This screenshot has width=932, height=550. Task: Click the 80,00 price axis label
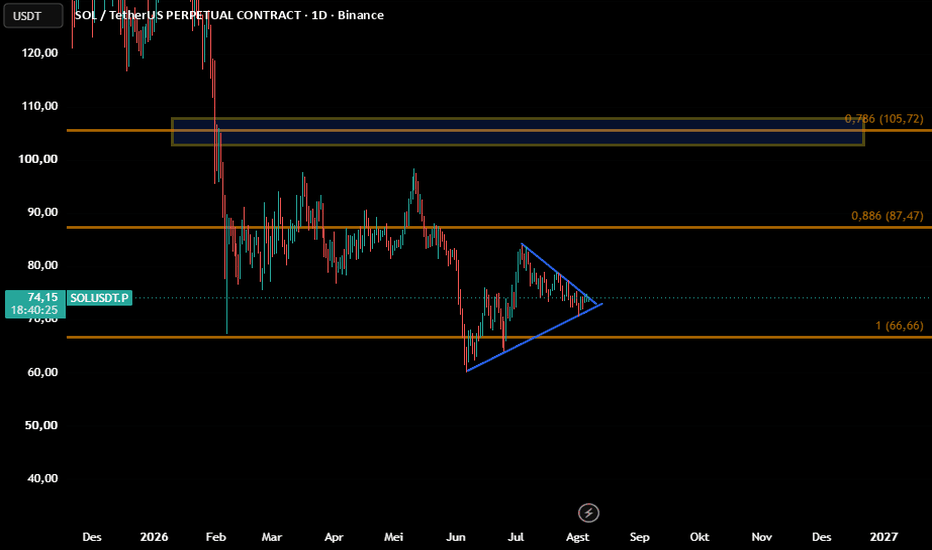(x=42, y=265)
